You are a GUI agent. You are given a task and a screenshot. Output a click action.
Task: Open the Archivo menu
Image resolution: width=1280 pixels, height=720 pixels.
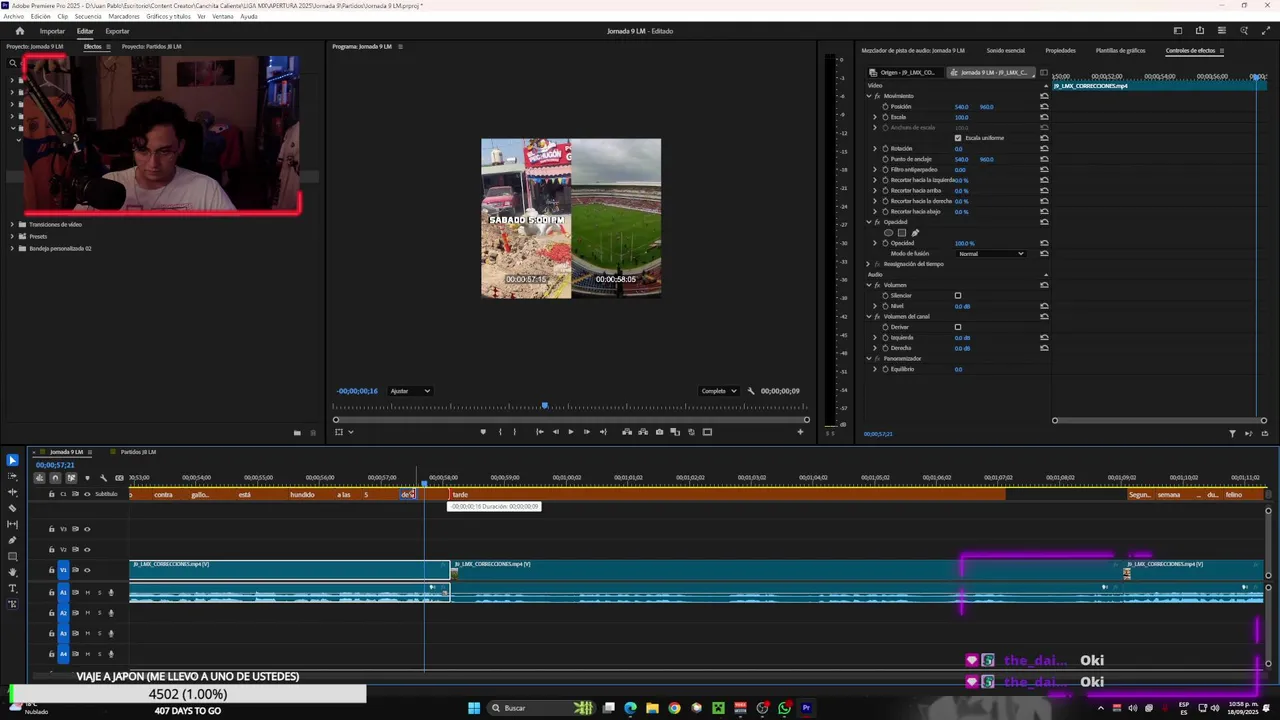click(x=13, y=17)
